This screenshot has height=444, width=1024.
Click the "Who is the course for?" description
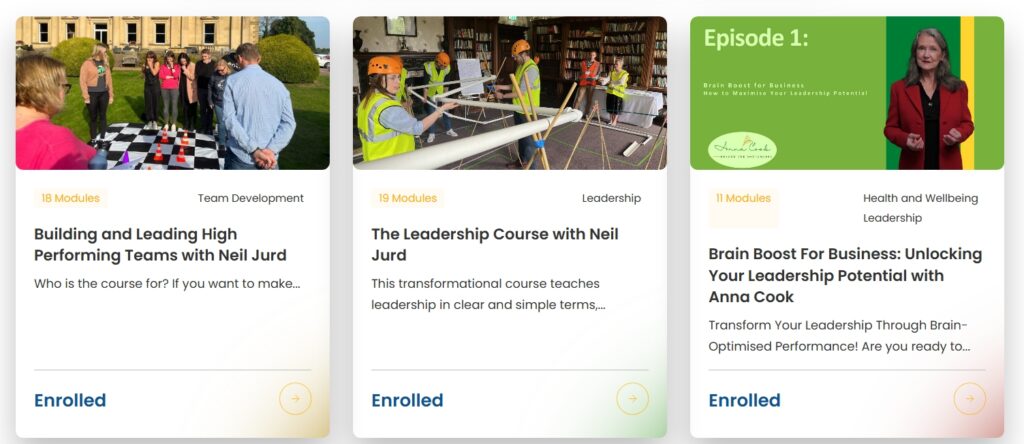point(167,283)
